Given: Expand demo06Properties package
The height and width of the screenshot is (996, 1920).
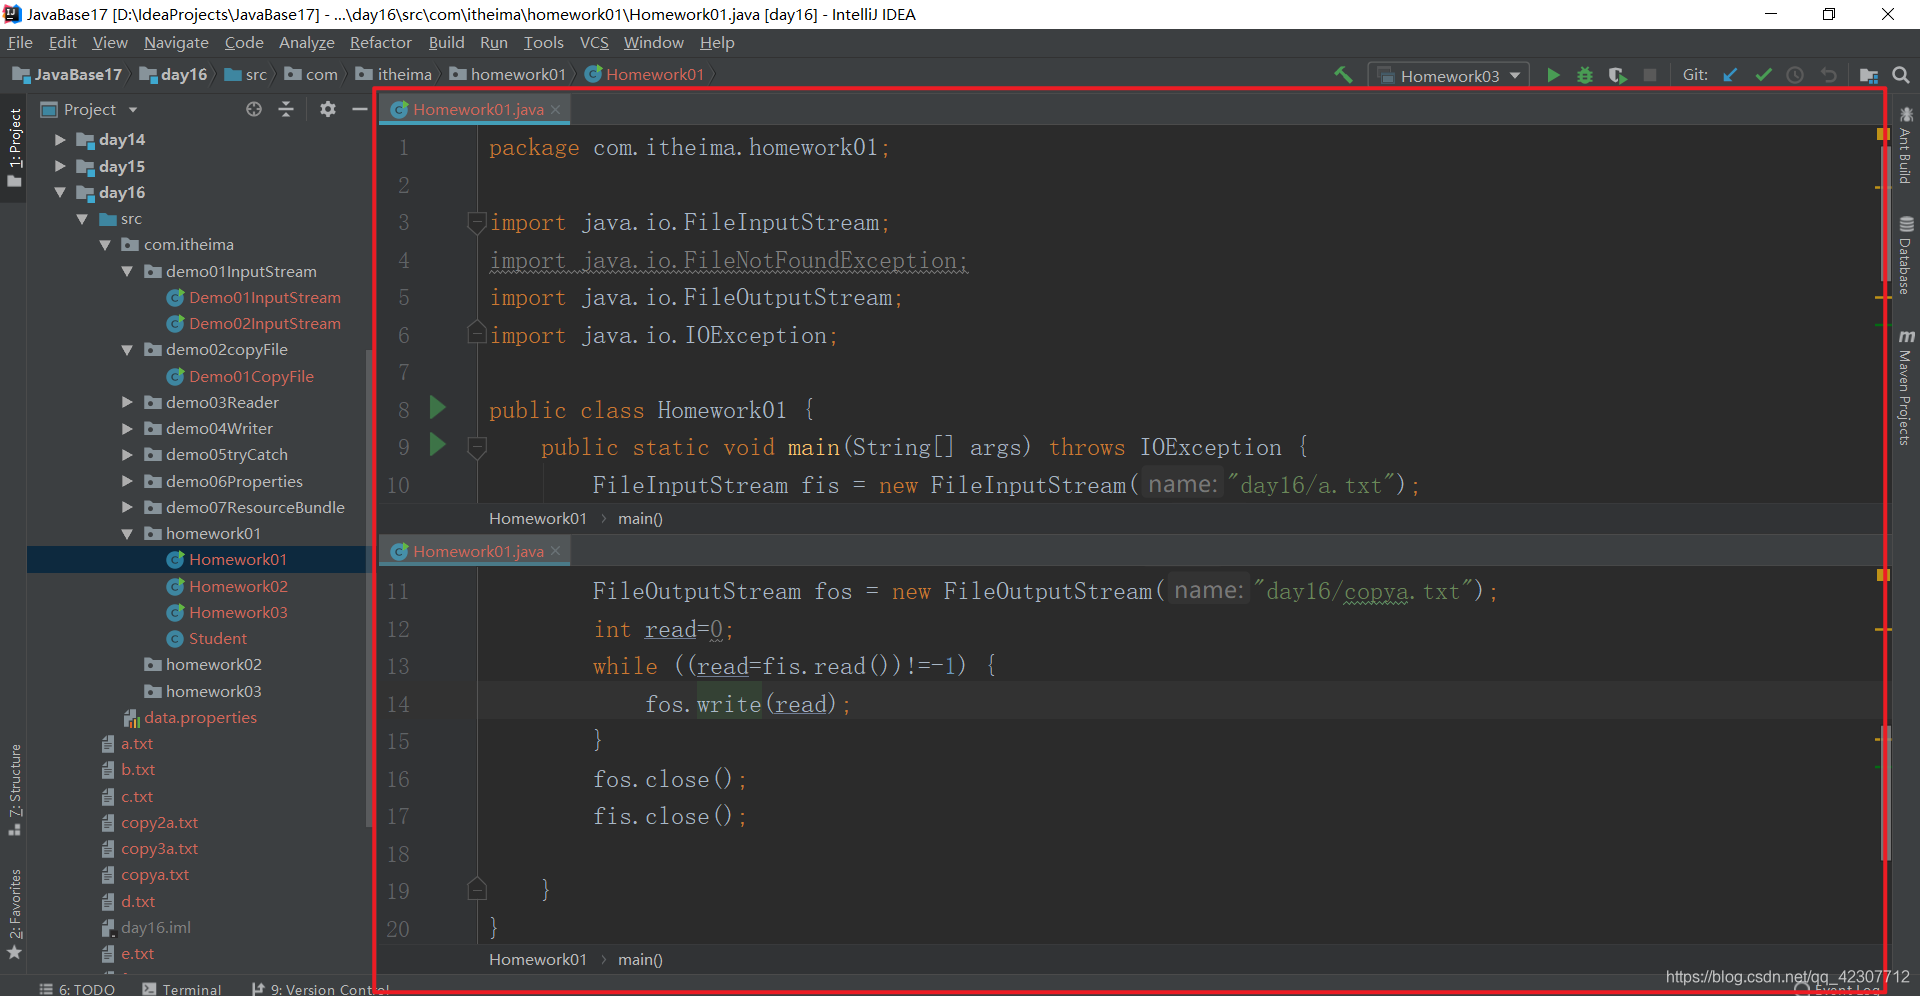Looking at the screenshot, I should tap(127, 481).
